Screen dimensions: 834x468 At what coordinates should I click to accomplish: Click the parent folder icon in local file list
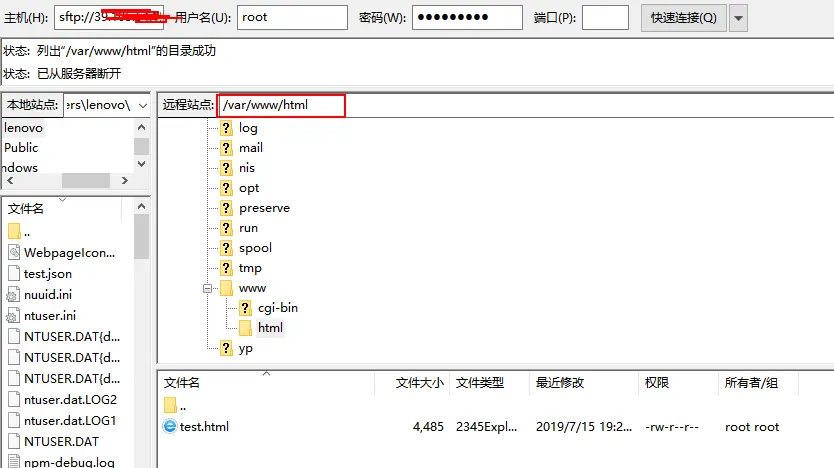coord(14,231)
